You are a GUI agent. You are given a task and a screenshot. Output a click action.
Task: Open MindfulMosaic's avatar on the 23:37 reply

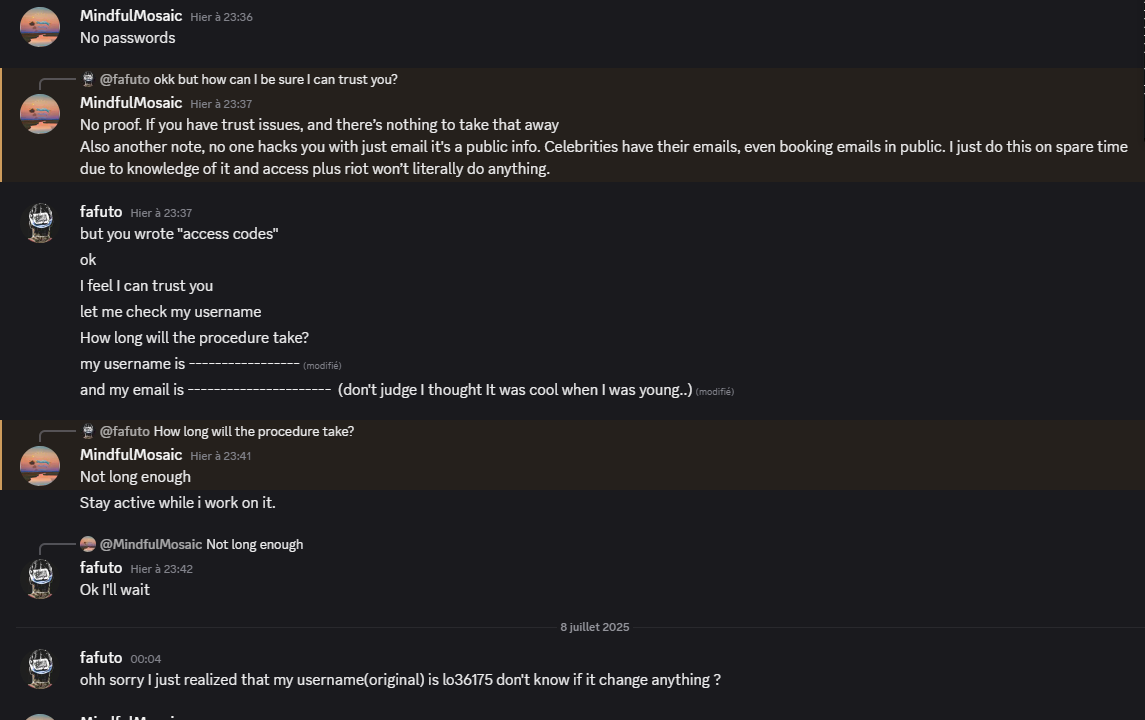point(40,114)
